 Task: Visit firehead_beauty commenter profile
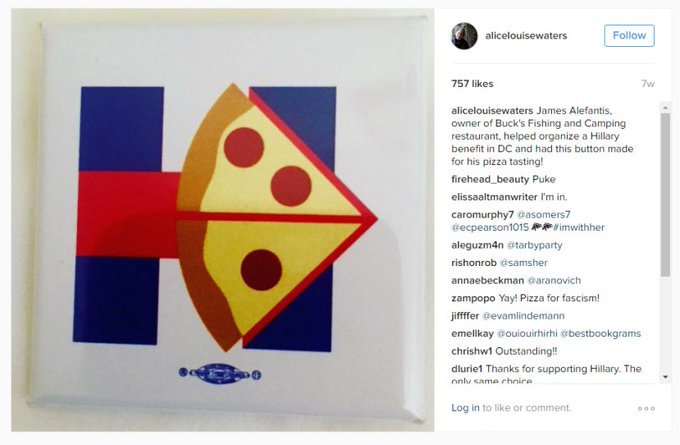(x=490, y=180)
